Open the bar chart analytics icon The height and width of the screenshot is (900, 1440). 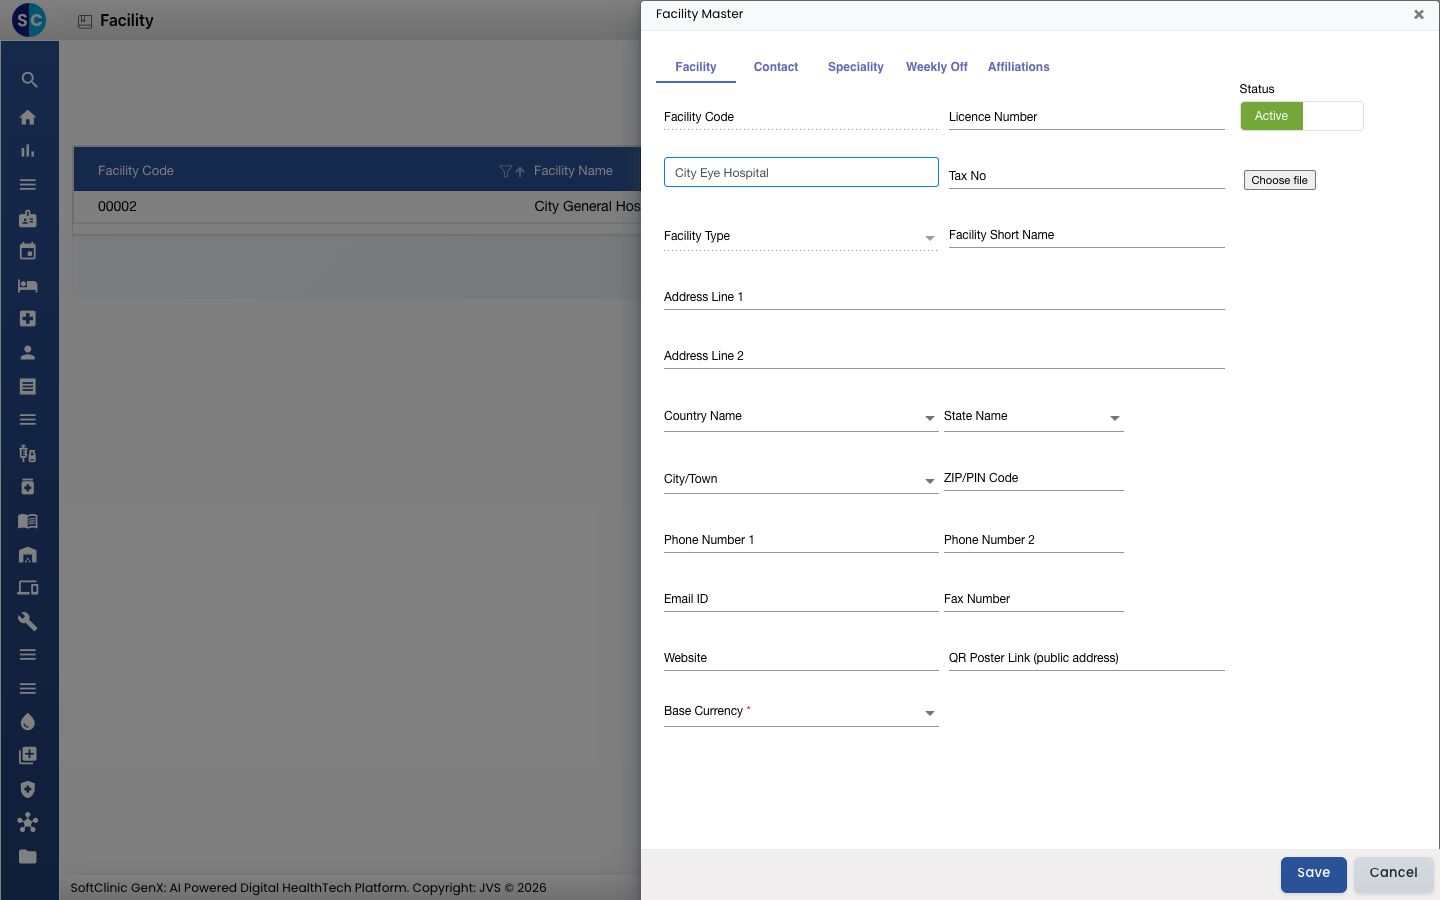coord(28,151)
